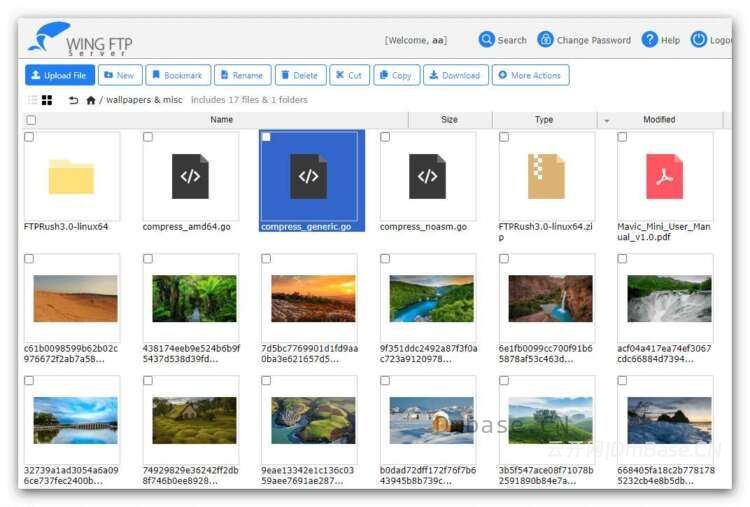Image resolution: width=750 pixels, height=507 pixels.
Task: Click the sort arrow beside Modified
Action: click(x=607, y=121)
